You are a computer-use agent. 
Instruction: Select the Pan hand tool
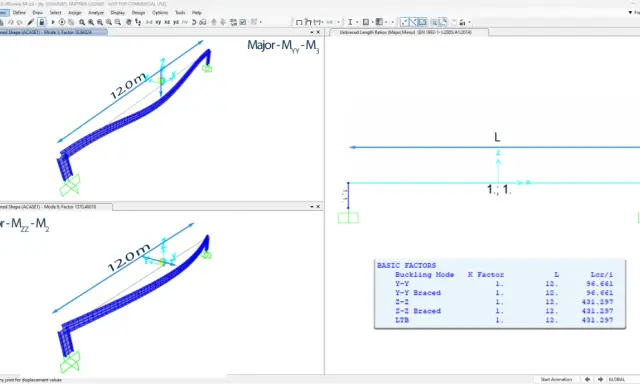(129, 22)
